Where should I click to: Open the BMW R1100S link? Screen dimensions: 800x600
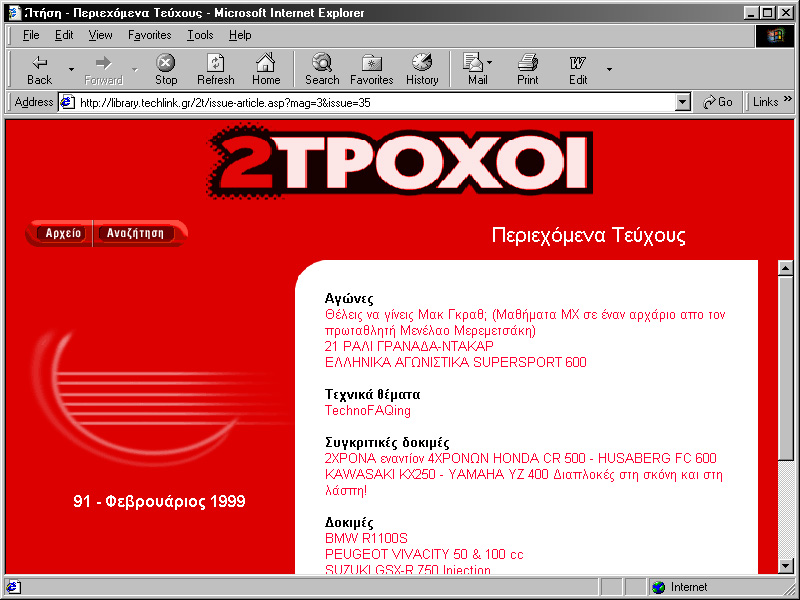(366, 538)
